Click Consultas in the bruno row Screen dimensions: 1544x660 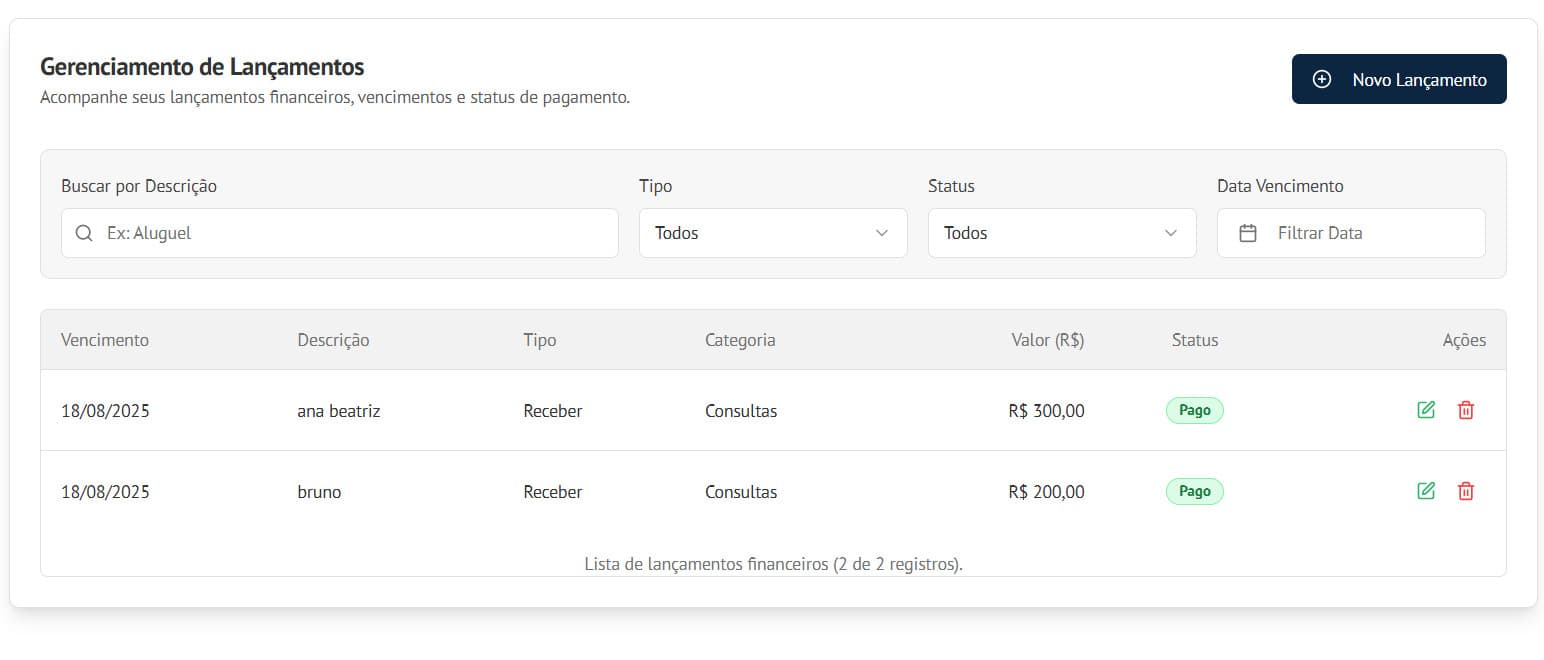(741, 492)
